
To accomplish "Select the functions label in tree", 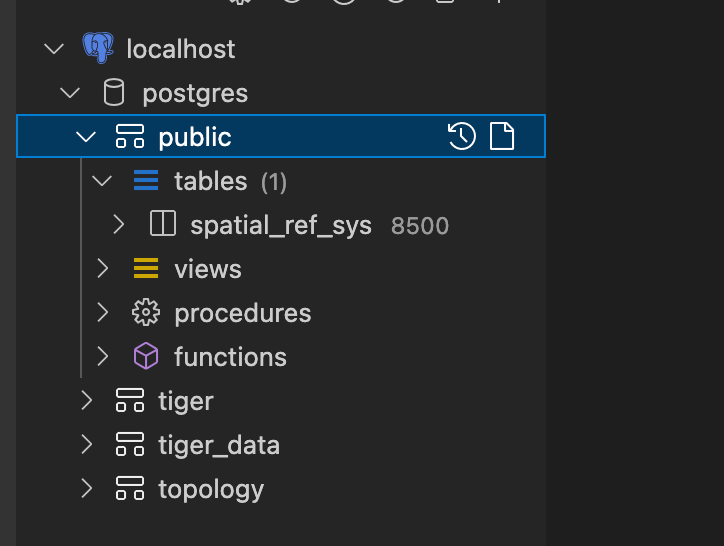I will pyautogui.click(x=230, y=357).
